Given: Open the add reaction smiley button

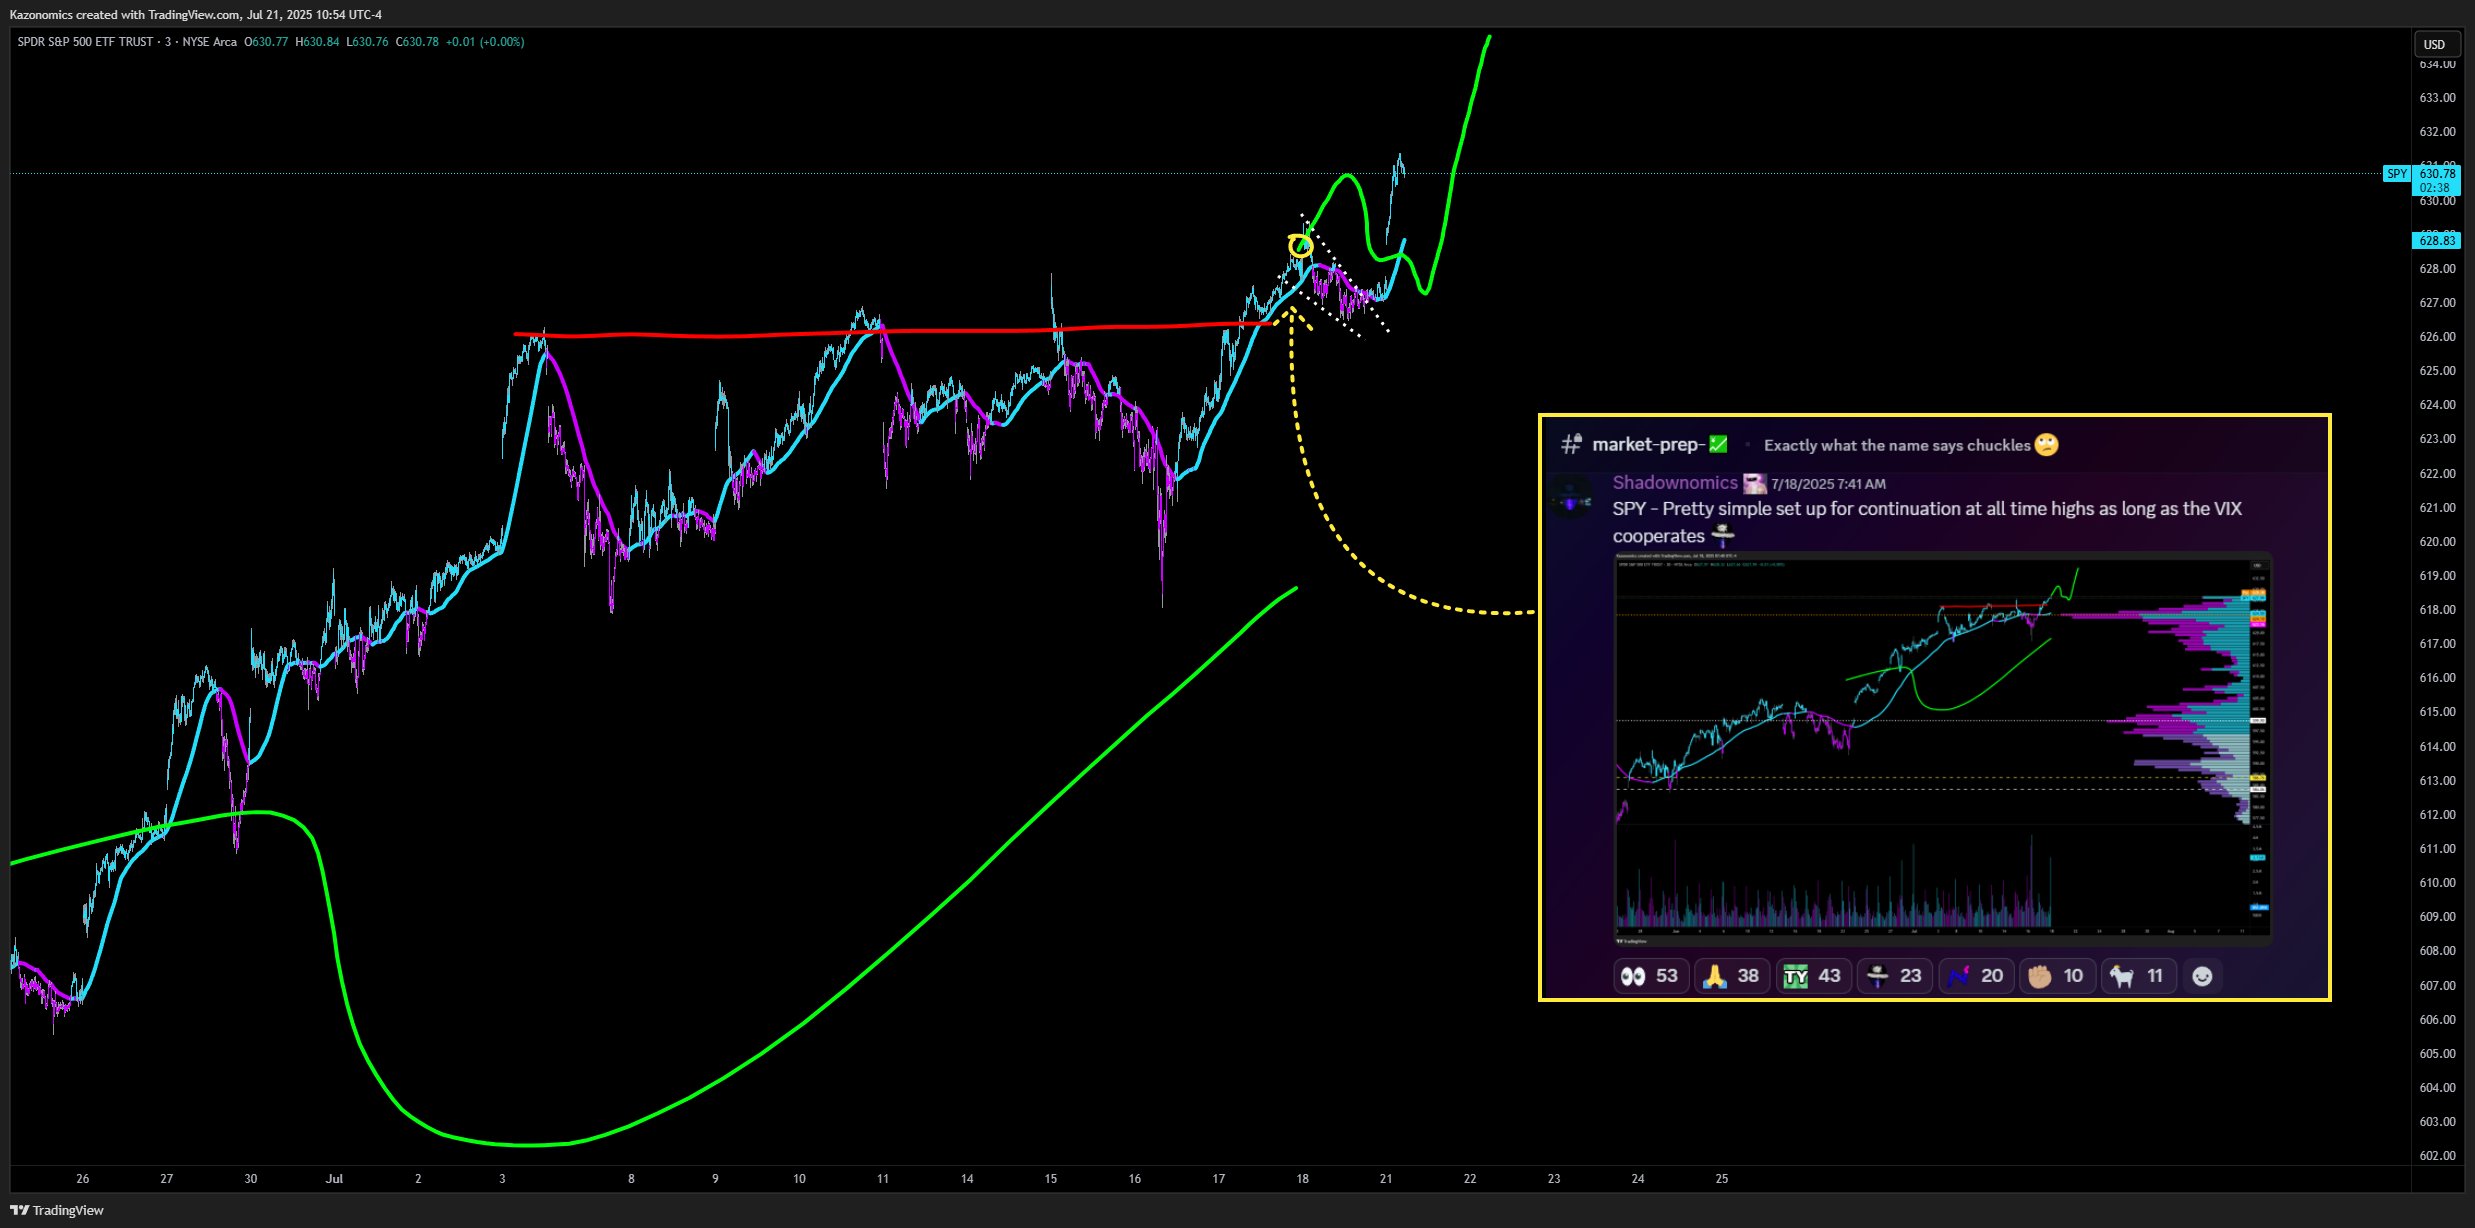Looking at the screenshot, I should (2202, 976).
